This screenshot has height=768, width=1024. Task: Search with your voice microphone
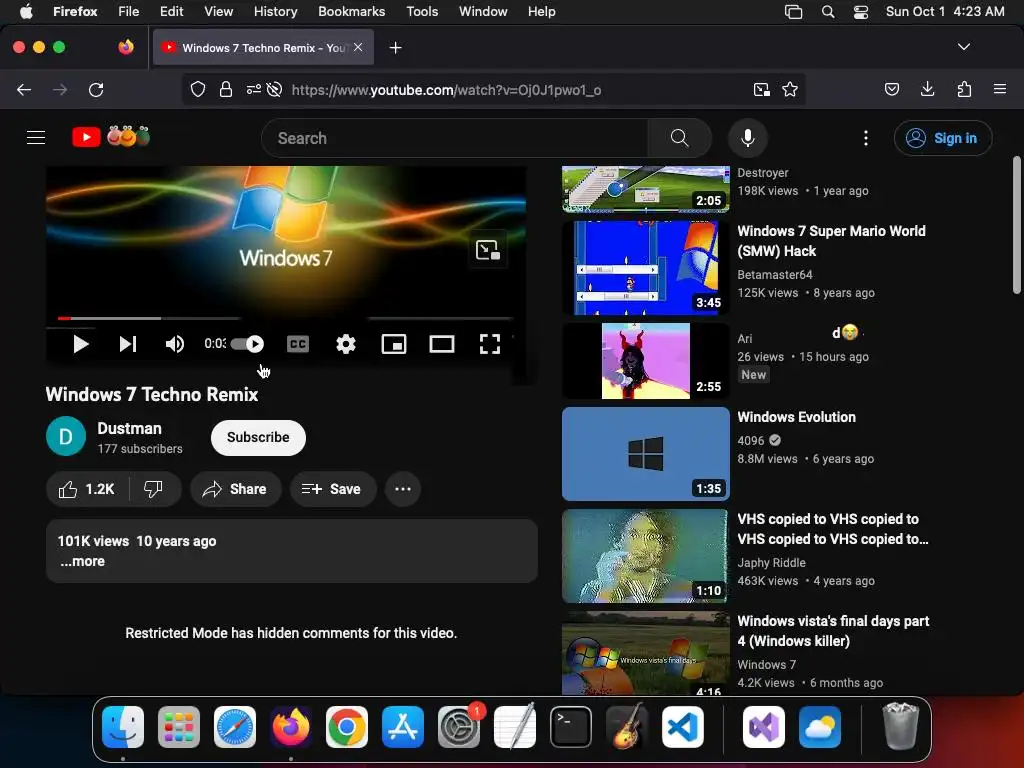(748, 138)
